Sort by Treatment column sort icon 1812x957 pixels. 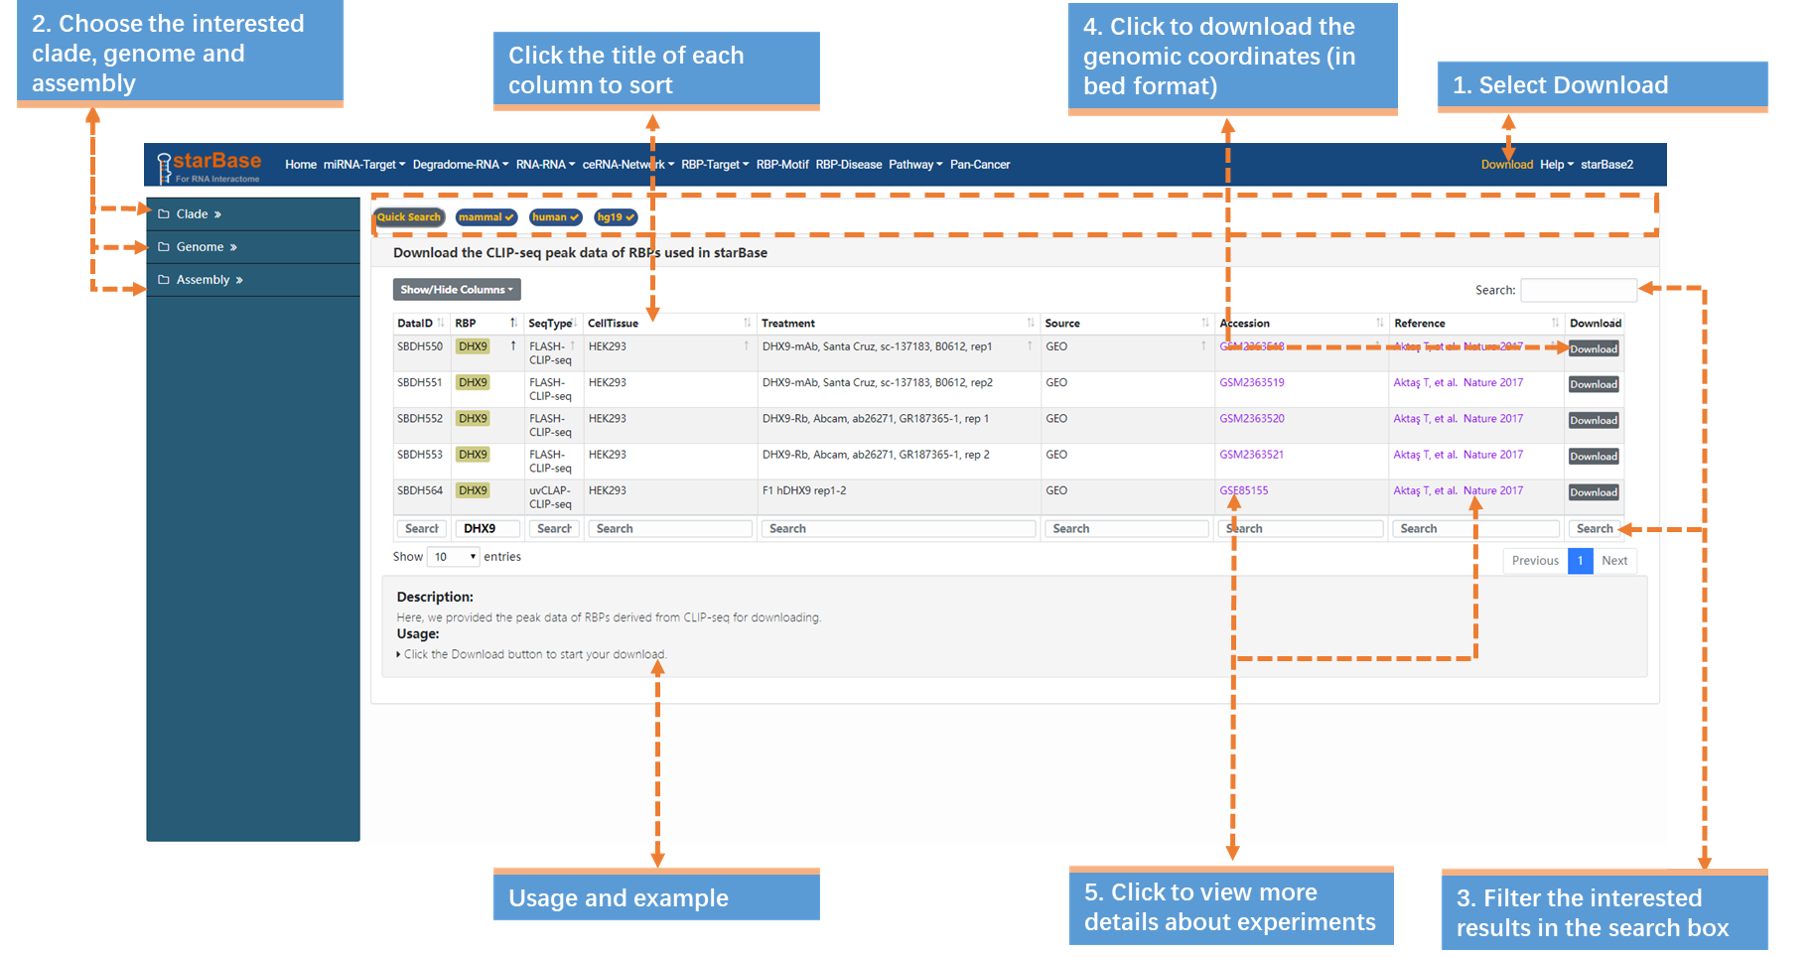pyautogui.click(x=1030, y=323)
